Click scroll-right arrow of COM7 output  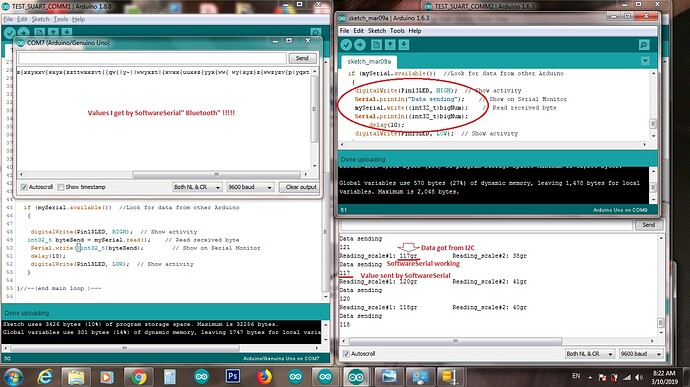[306, 174]
